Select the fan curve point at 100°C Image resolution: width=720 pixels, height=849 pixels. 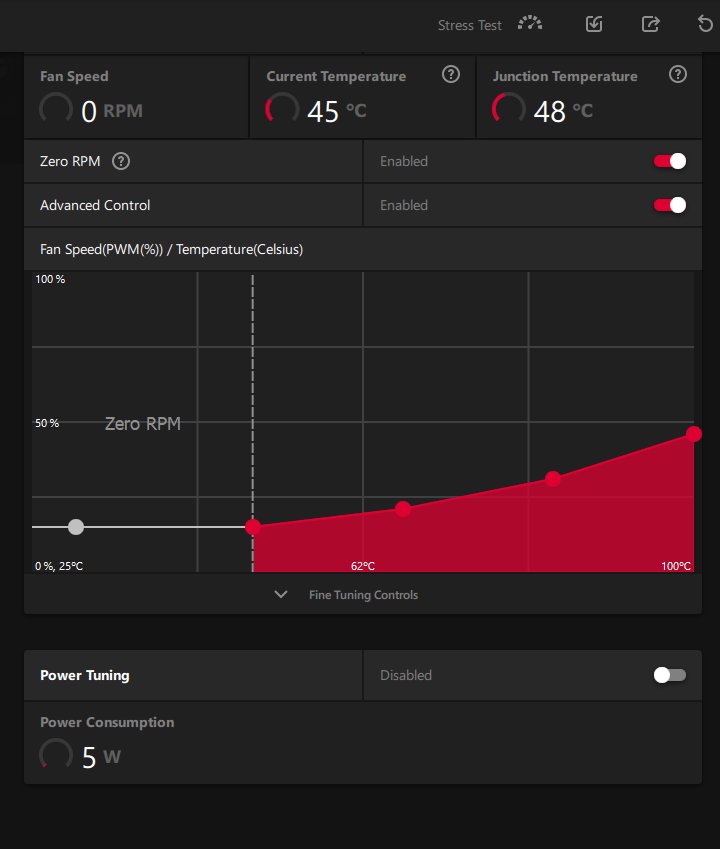pyautogui.click(x=694, y=434)
